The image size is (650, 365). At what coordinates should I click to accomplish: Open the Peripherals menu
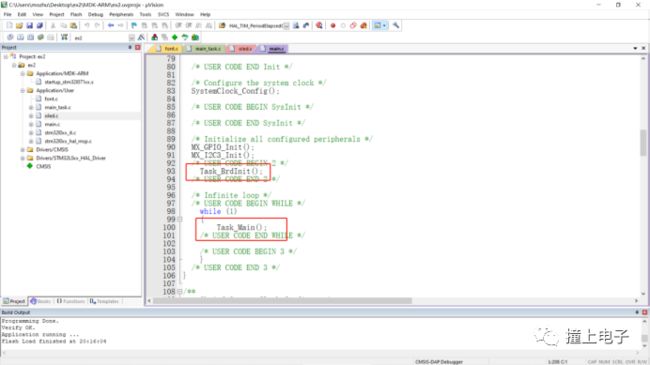[121, 15]
